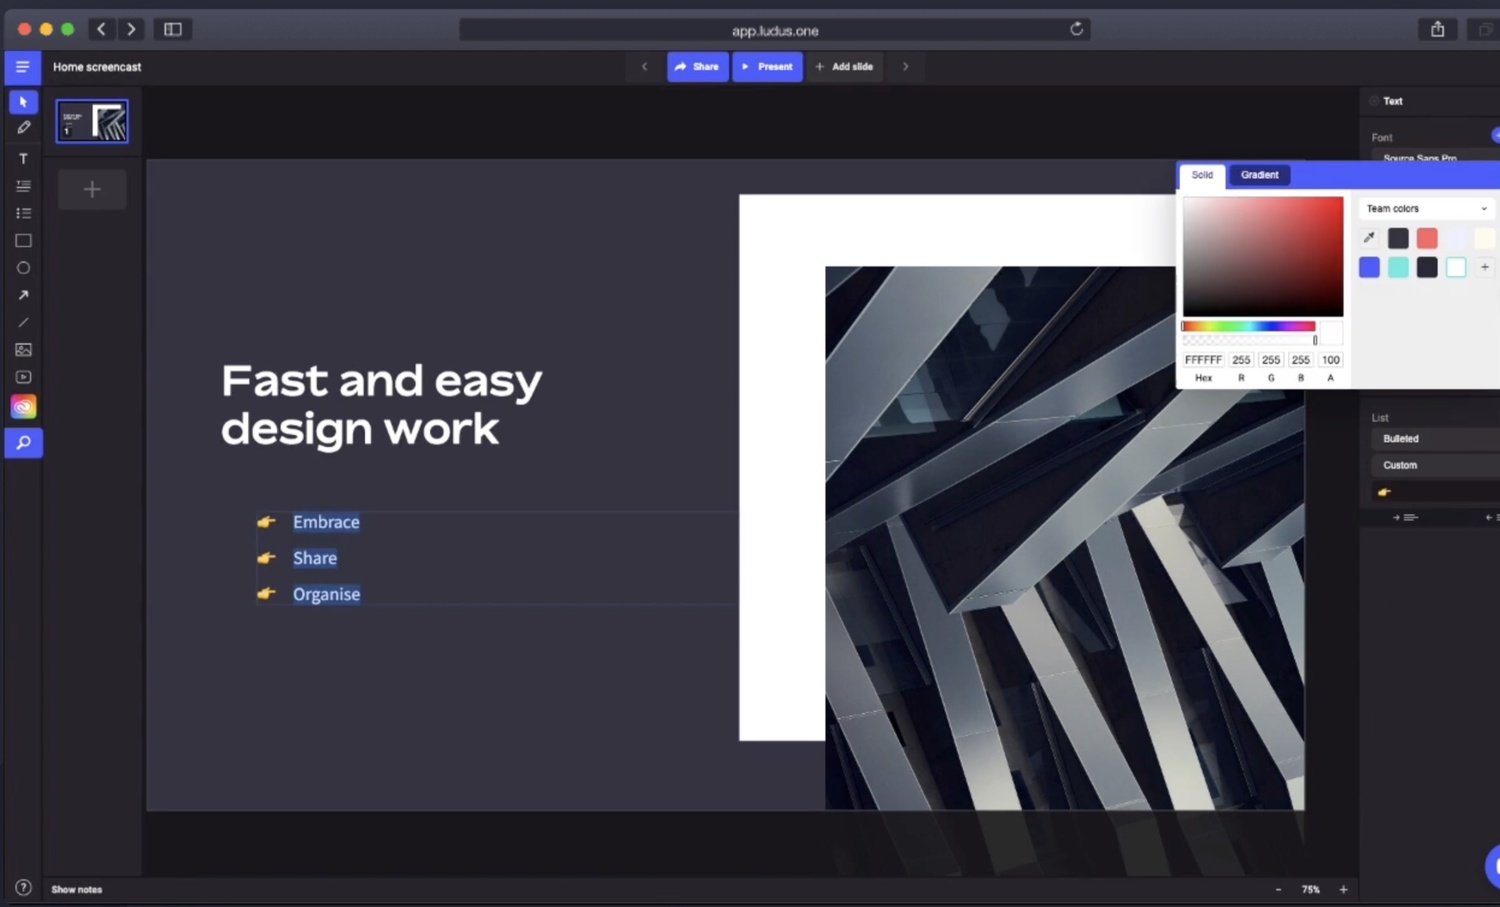Open the Adobe Creative Cloud integration

(23, 406)
